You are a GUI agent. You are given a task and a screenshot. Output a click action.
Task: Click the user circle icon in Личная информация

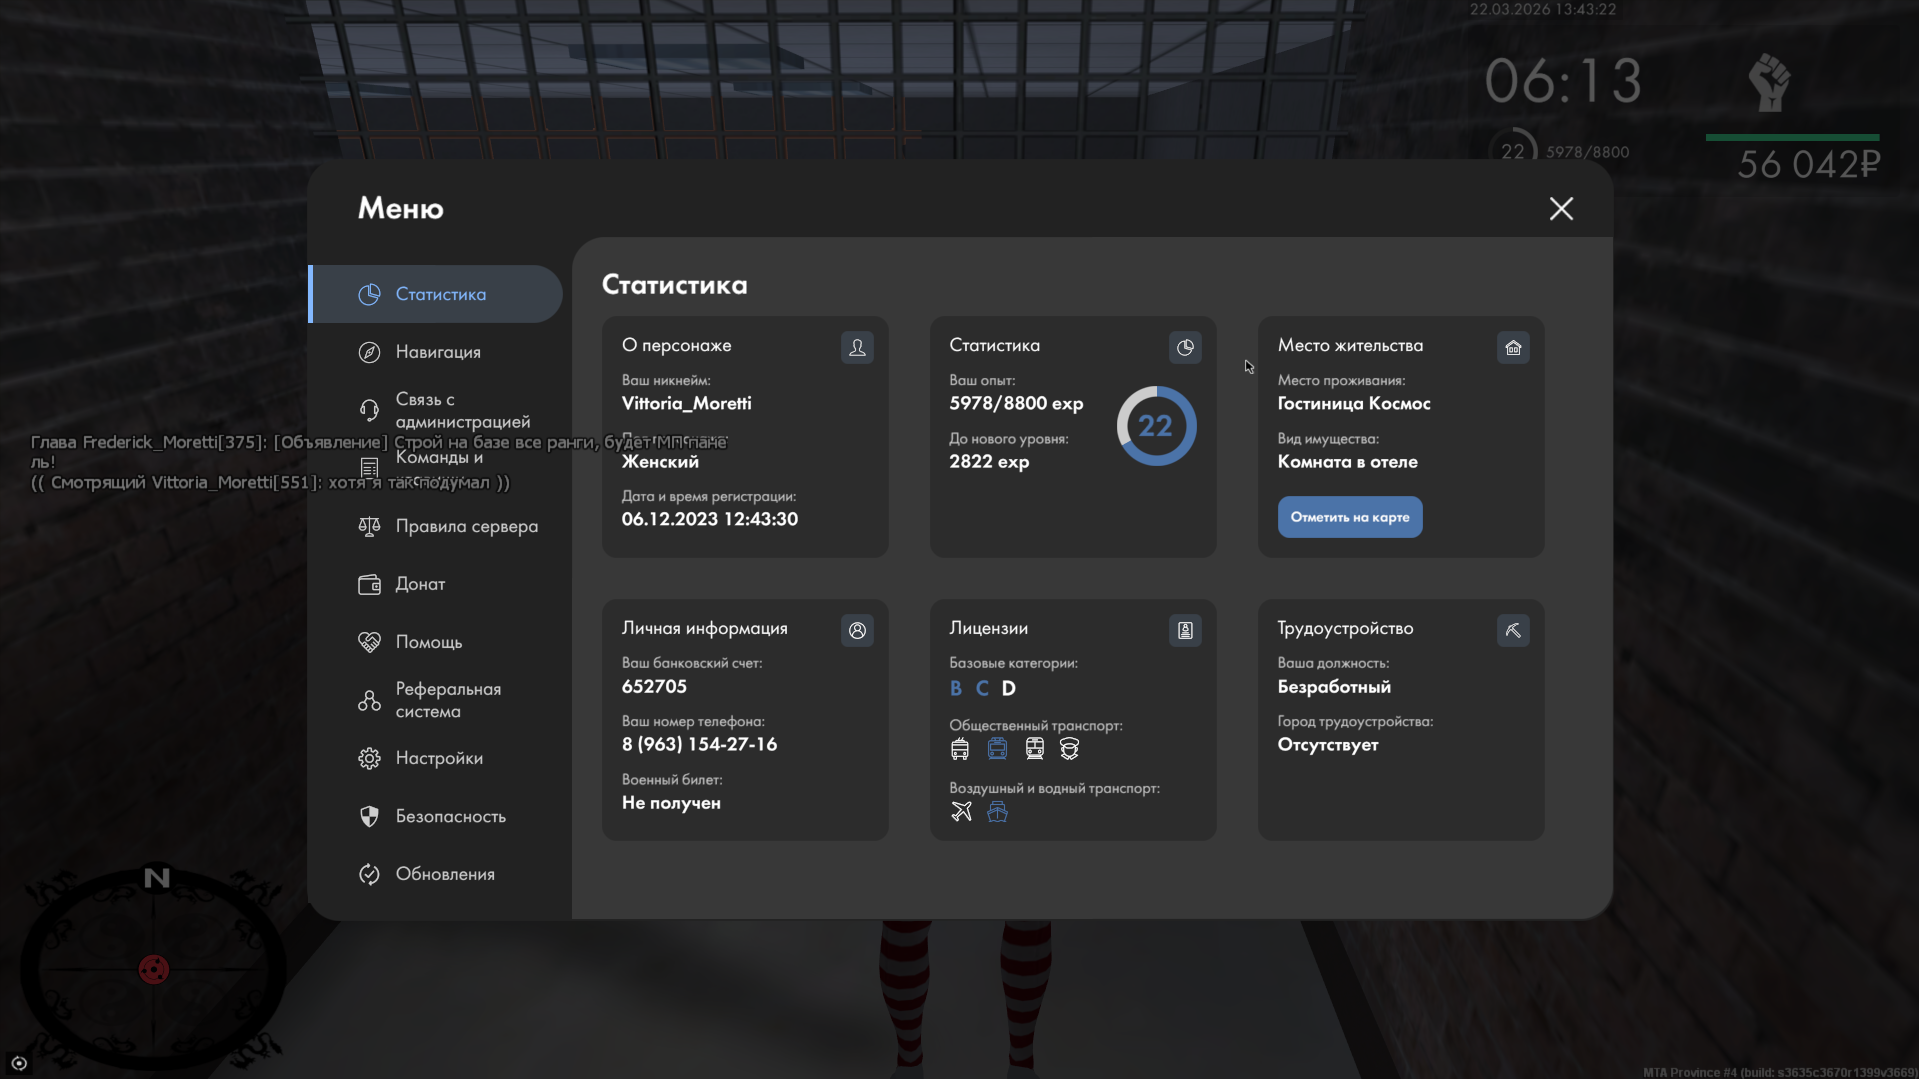pyautogui.click(x=857, y=630)
